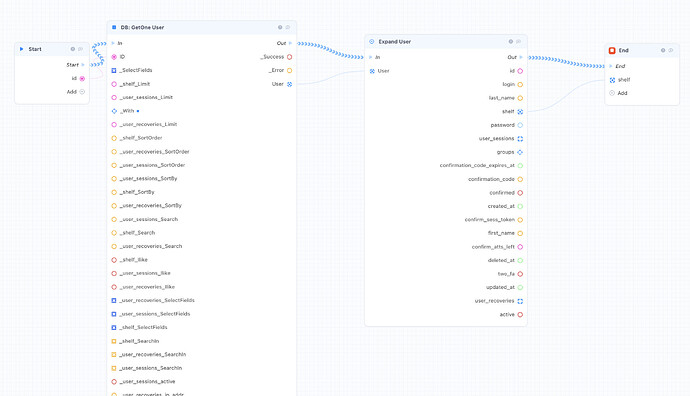Select the confirmed output port
The height and width of the screenshot is (396, 690).
coord(520,193)
